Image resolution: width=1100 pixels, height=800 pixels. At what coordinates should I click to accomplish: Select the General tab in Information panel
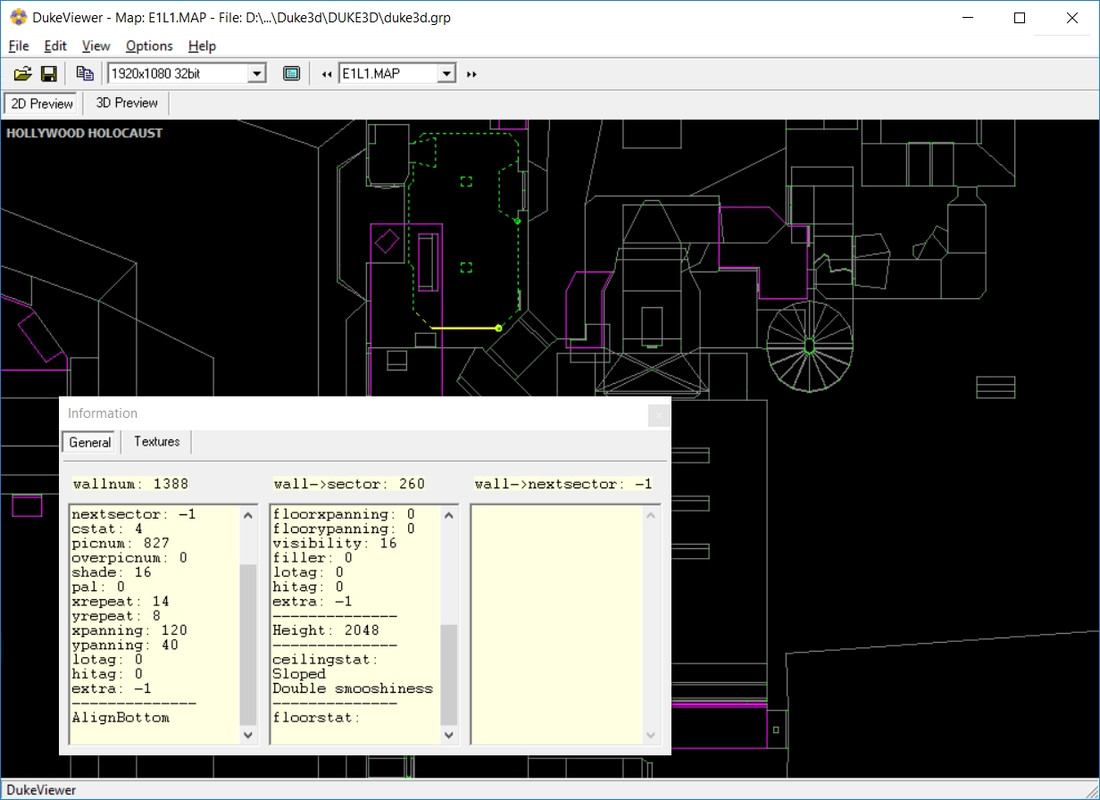click(90, 442)
